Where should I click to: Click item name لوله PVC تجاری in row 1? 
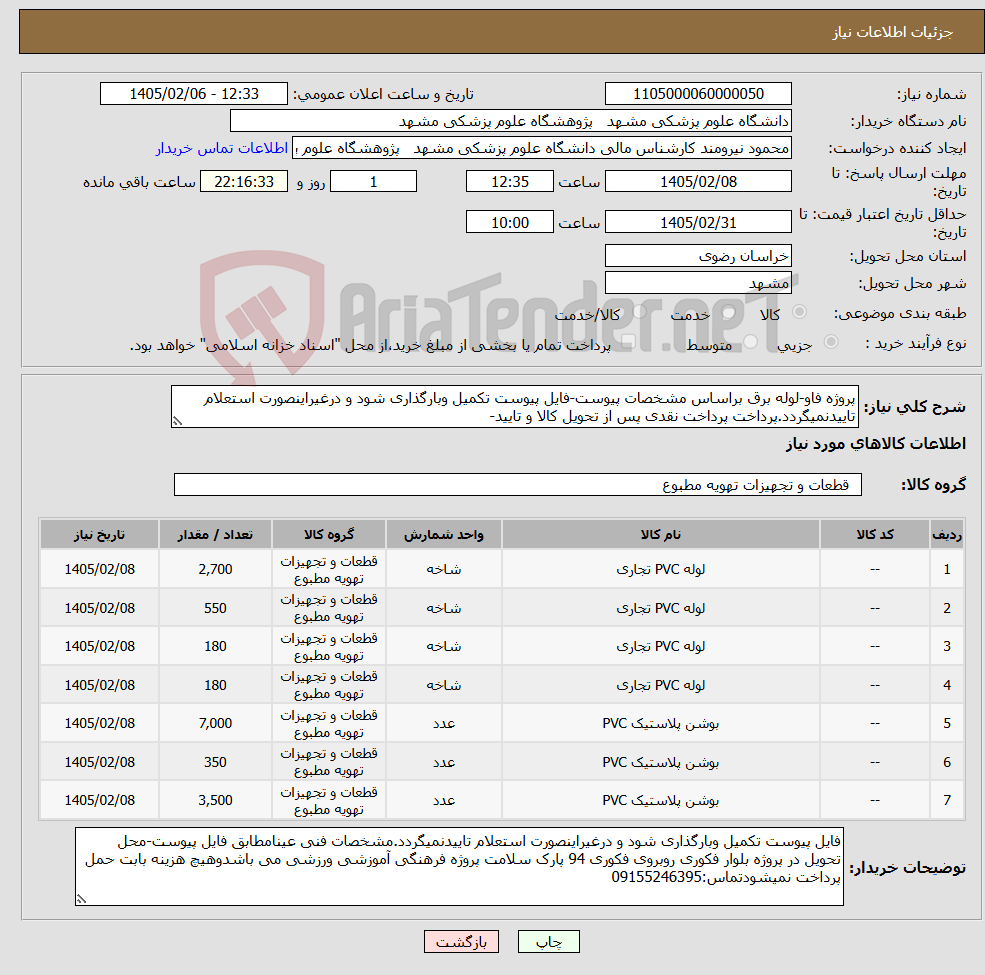point(660,569)
